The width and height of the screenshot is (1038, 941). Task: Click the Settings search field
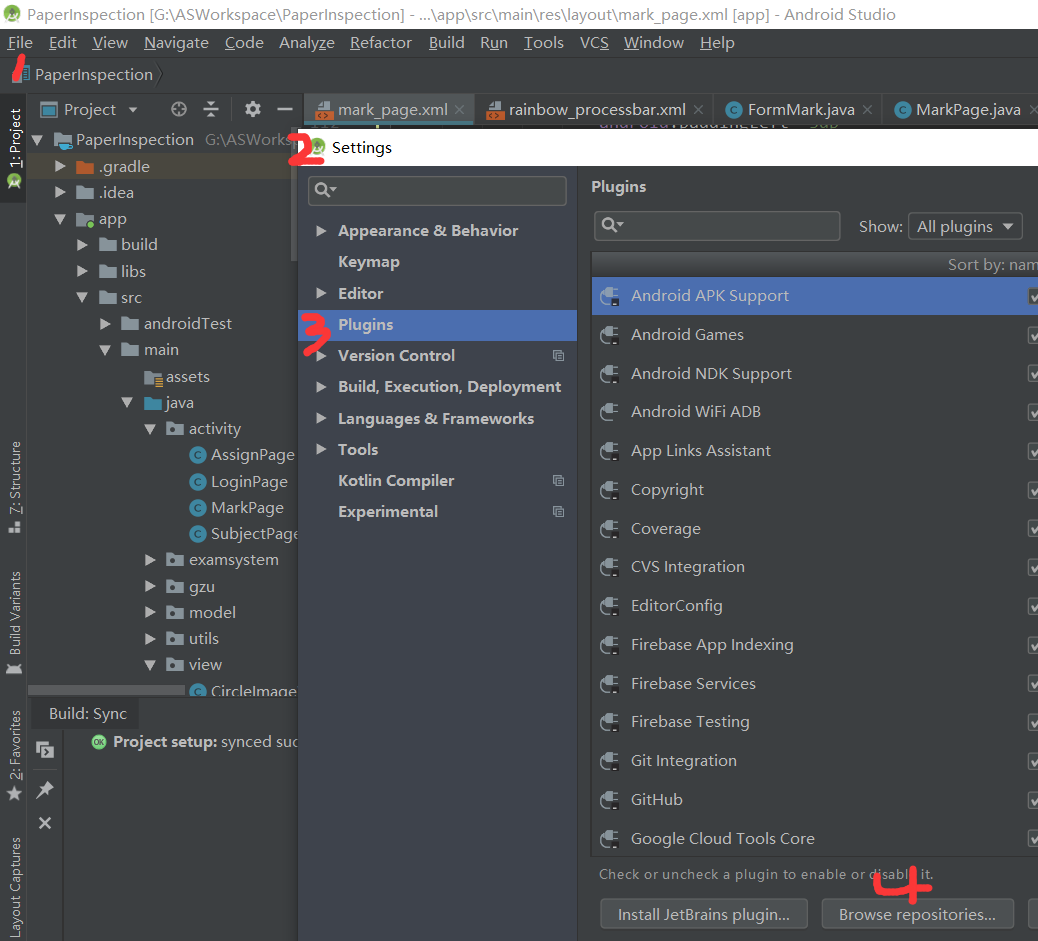437,191
